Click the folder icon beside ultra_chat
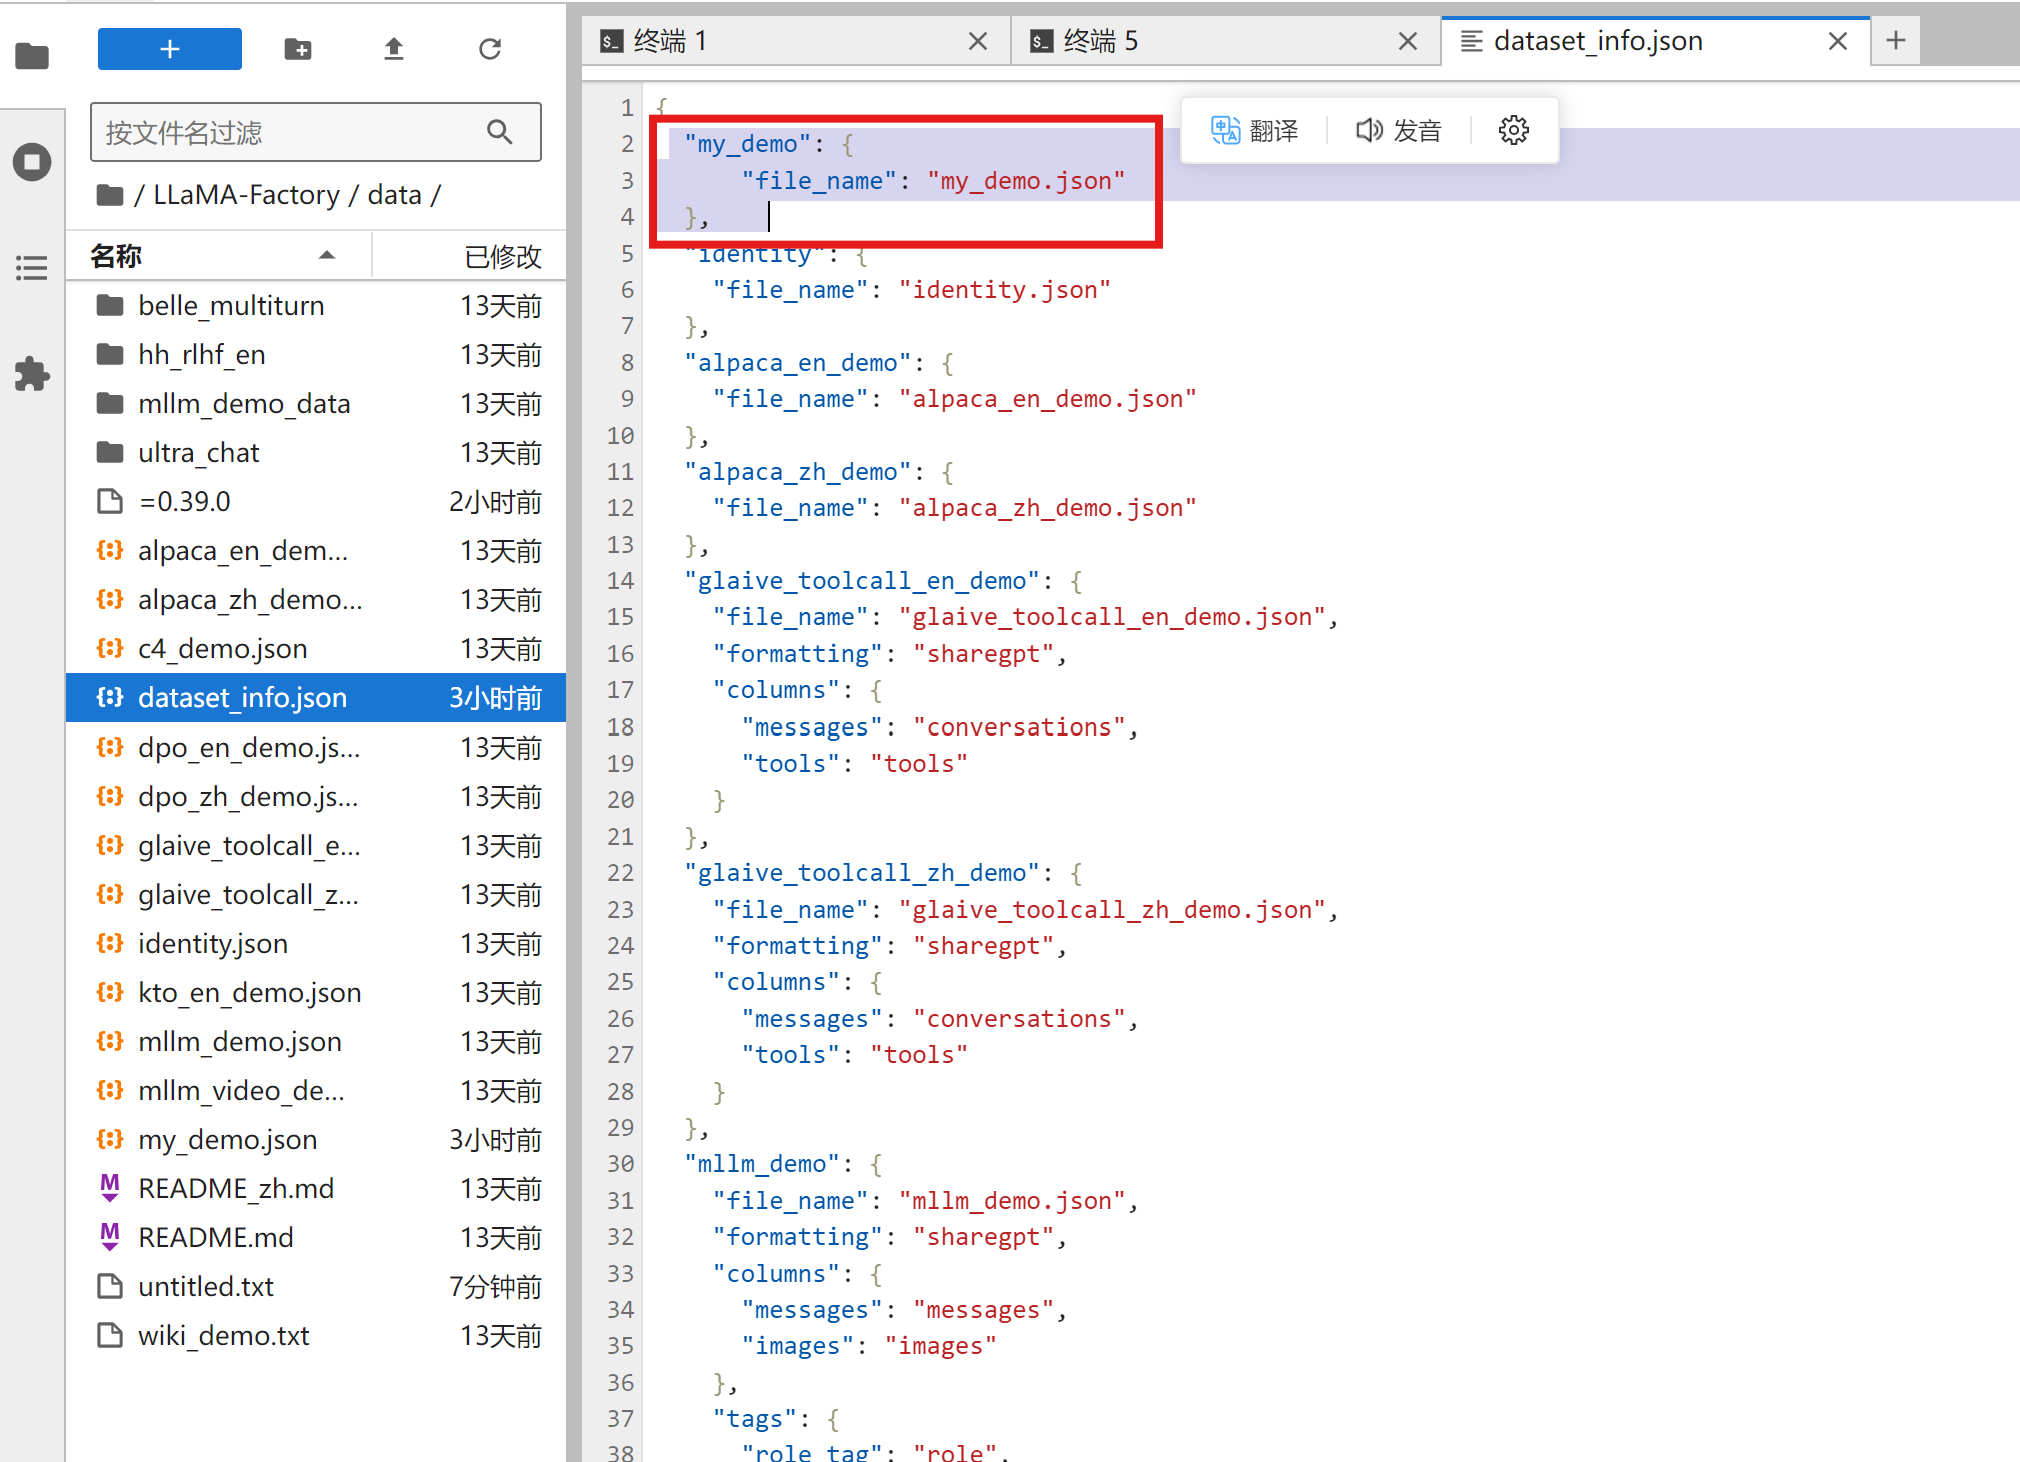Screen dimensions: 2020x1462 pyautogui.click(x=110, y=453)
